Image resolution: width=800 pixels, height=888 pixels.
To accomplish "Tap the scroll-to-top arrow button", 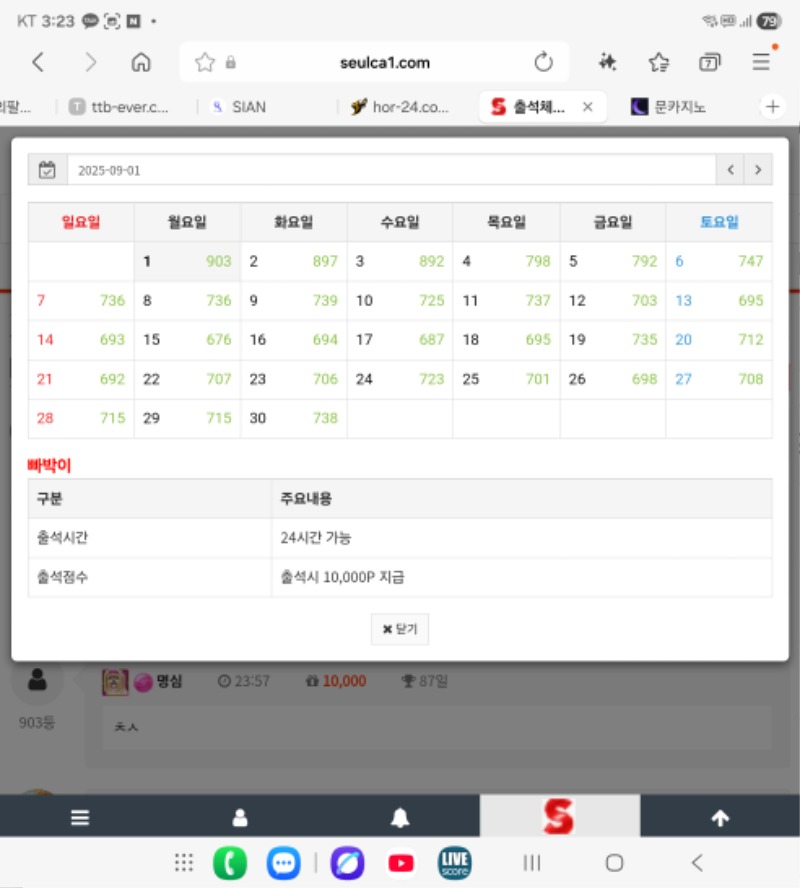I will coord(720,818).
